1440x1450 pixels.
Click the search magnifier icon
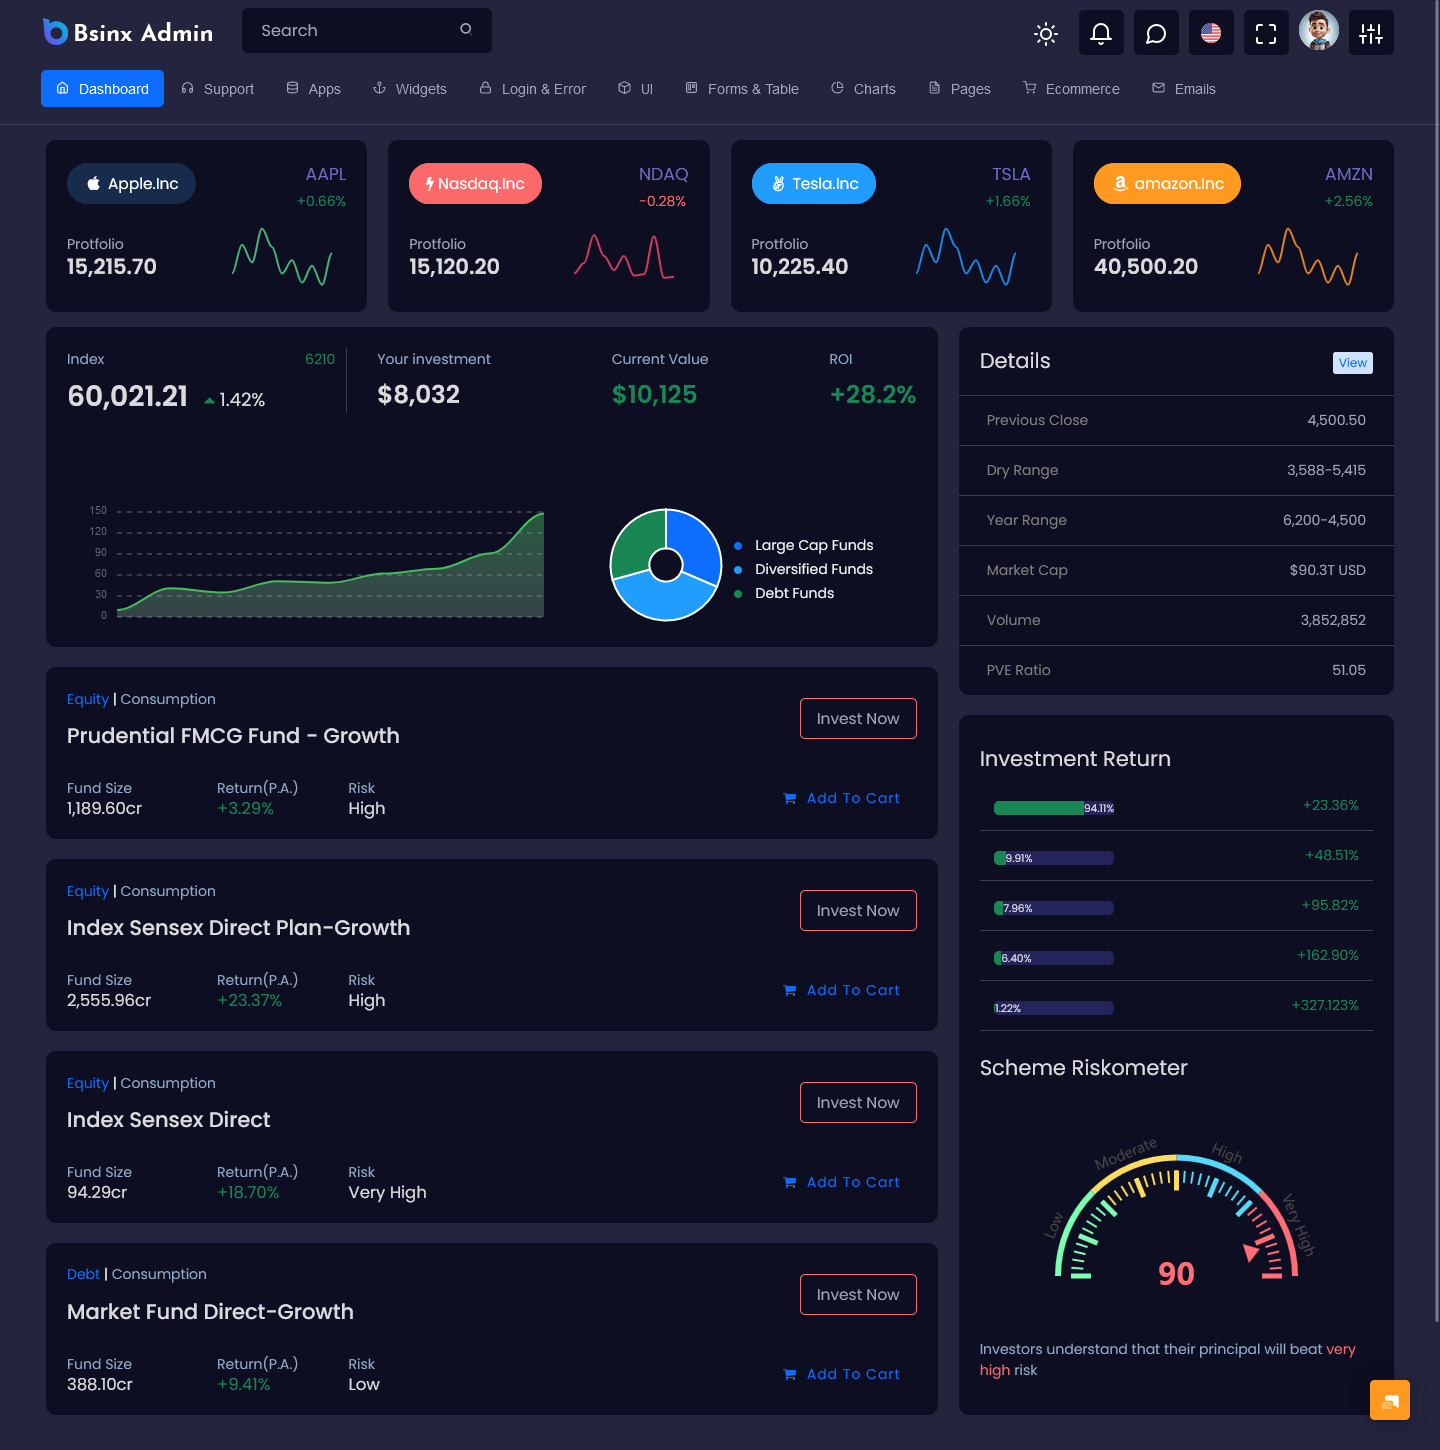(x=465, y=30)
